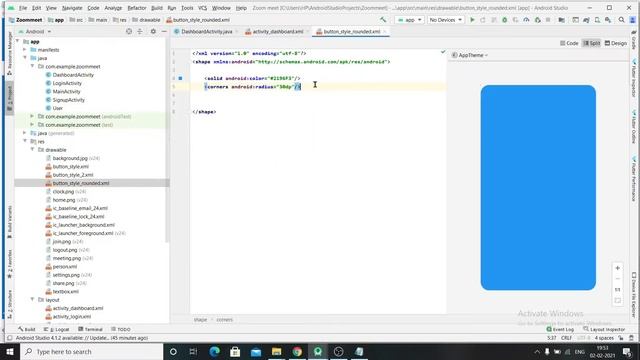The height and width of the screenshot is (360, 640).
Task: Click Windows Start button
Action: [10, 351]
